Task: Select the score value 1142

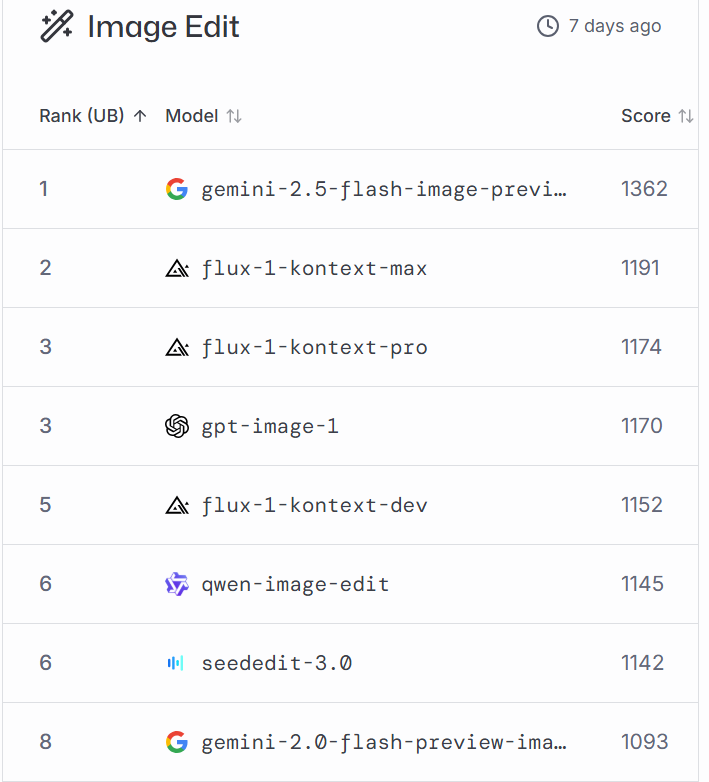Action: (642, 663)
